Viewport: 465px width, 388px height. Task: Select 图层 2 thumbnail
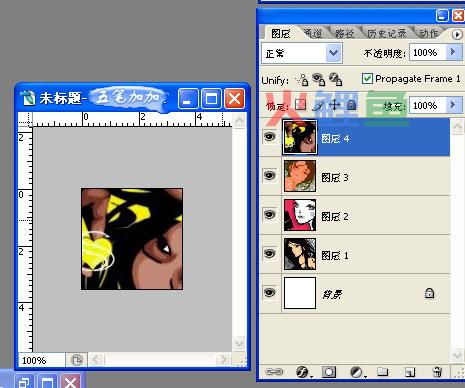point(300,215)
